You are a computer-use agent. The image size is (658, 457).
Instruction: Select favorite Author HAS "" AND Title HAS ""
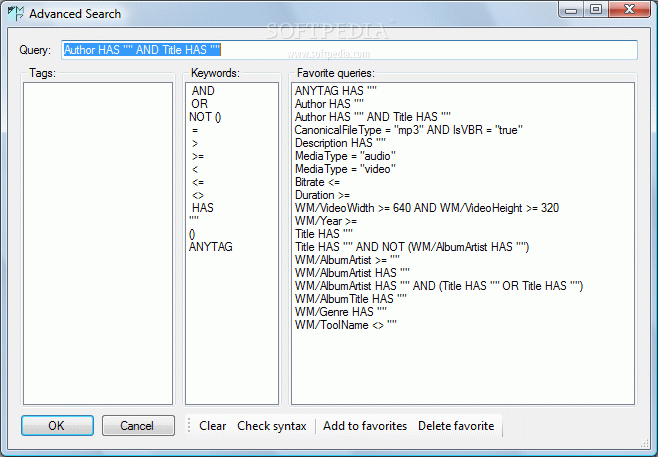(x=373, y=117)
